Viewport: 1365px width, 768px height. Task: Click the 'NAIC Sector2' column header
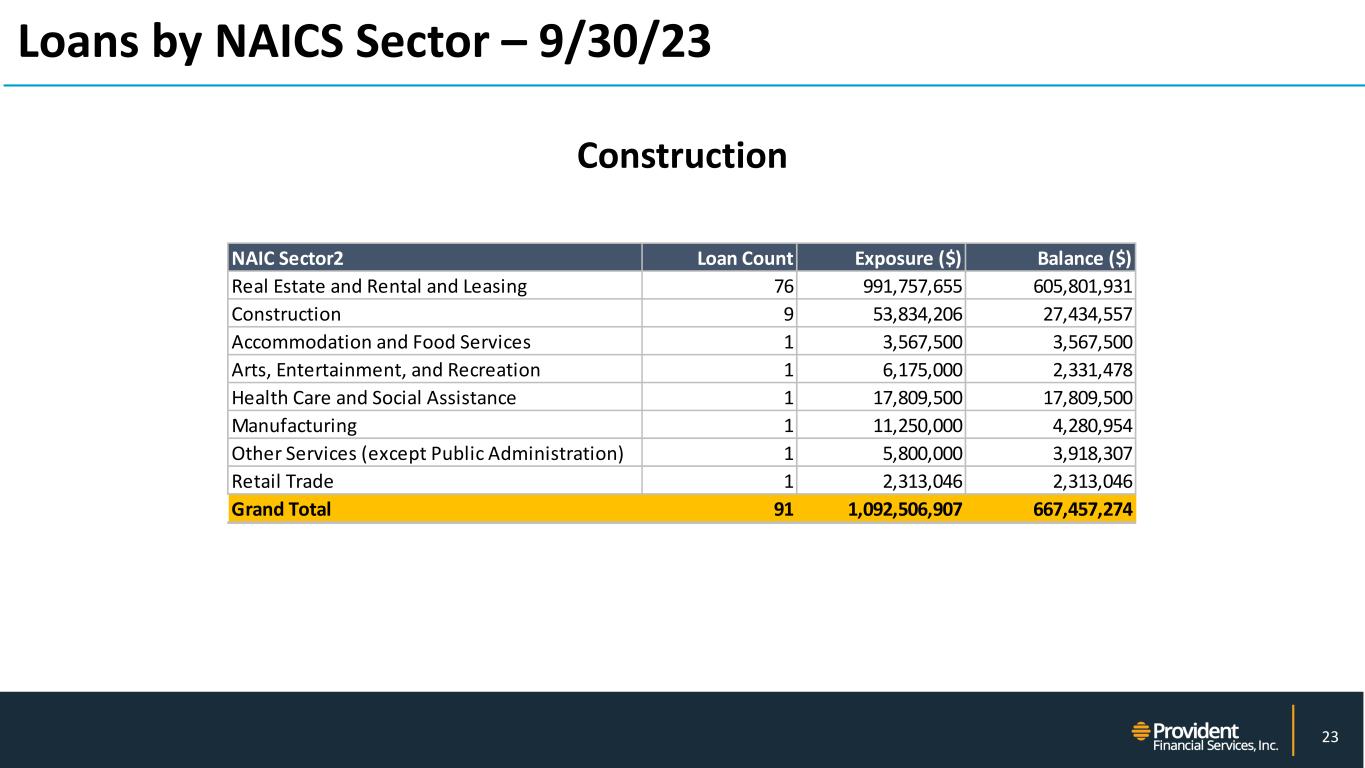[288, 258]
